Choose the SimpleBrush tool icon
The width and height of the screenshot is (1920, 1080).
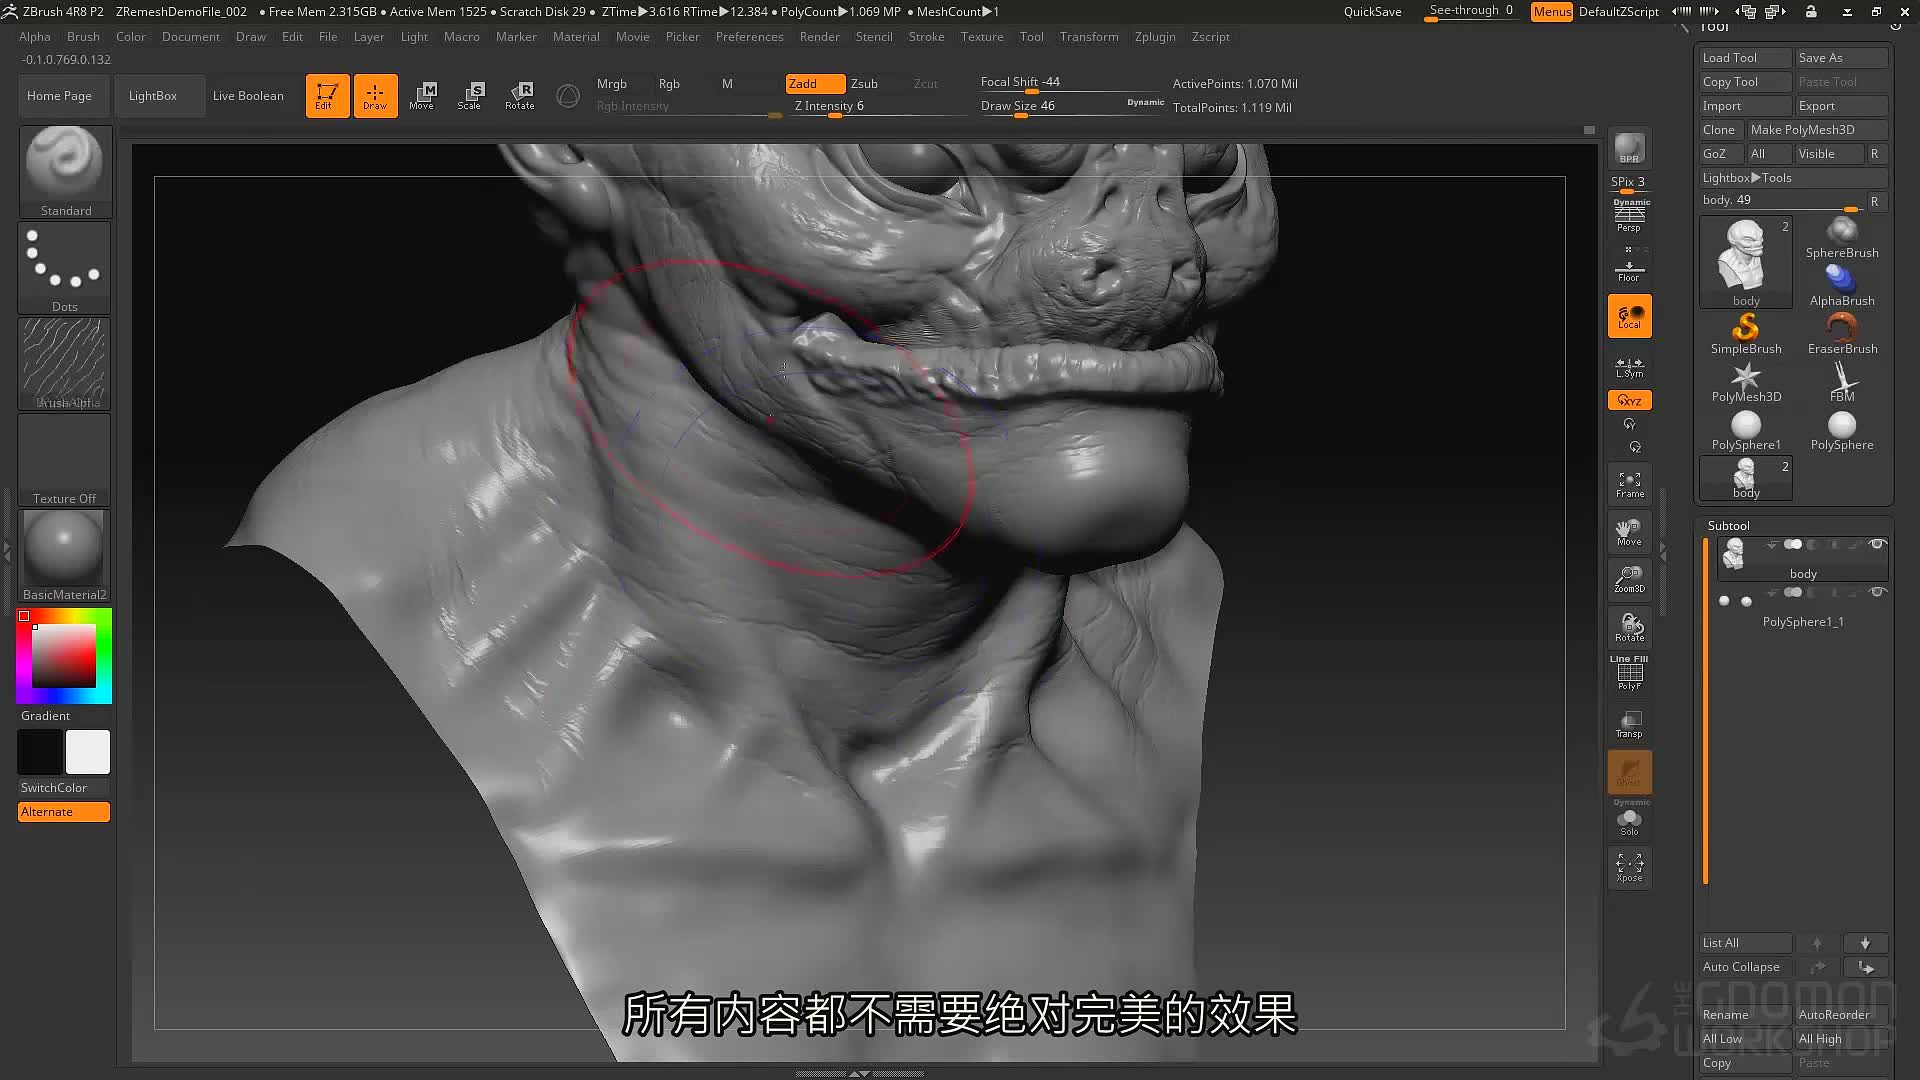pos(1746,333)
